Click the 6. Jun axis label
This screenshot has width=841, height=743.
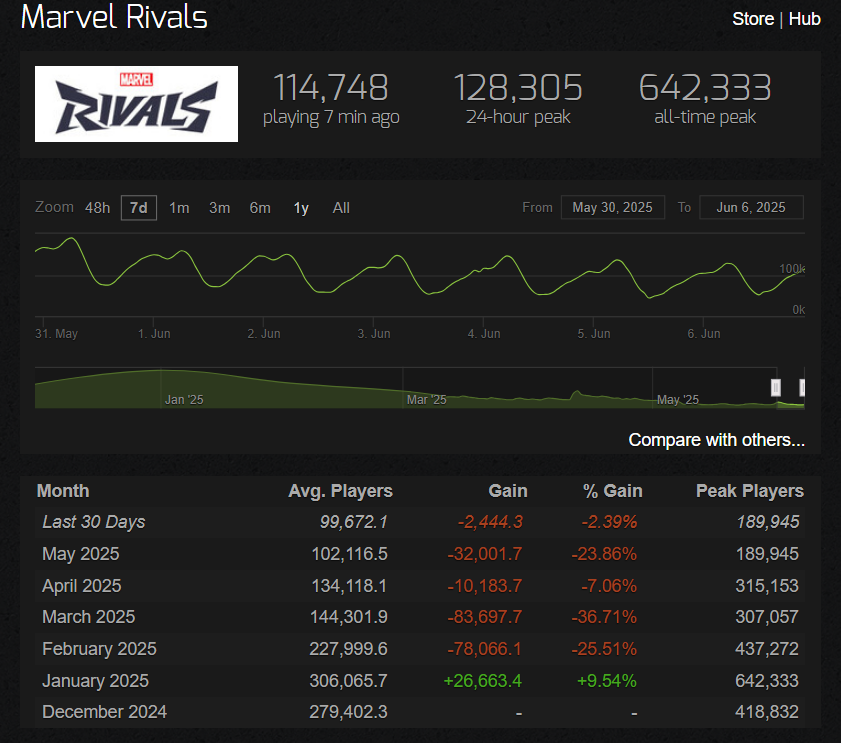pyautogui.click(x=704, y=334)
